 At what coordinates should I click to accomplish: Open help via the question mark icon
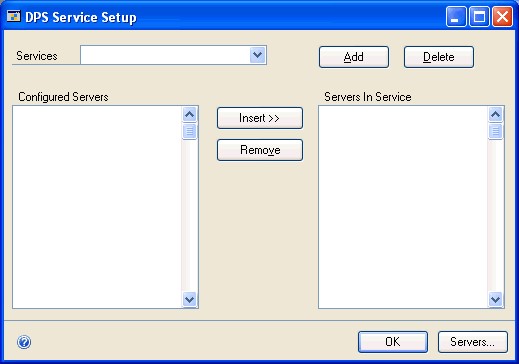pos(24,342)
